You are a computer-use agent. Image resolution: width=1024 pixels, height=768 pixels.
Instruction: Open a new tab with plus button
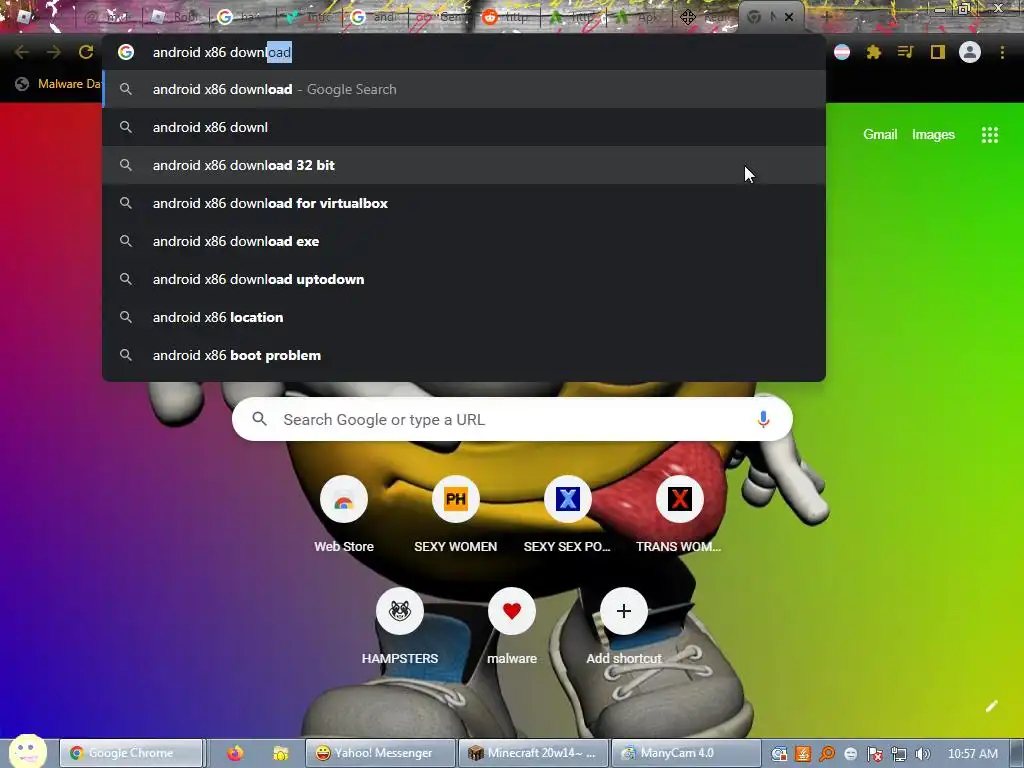point(825,17)
